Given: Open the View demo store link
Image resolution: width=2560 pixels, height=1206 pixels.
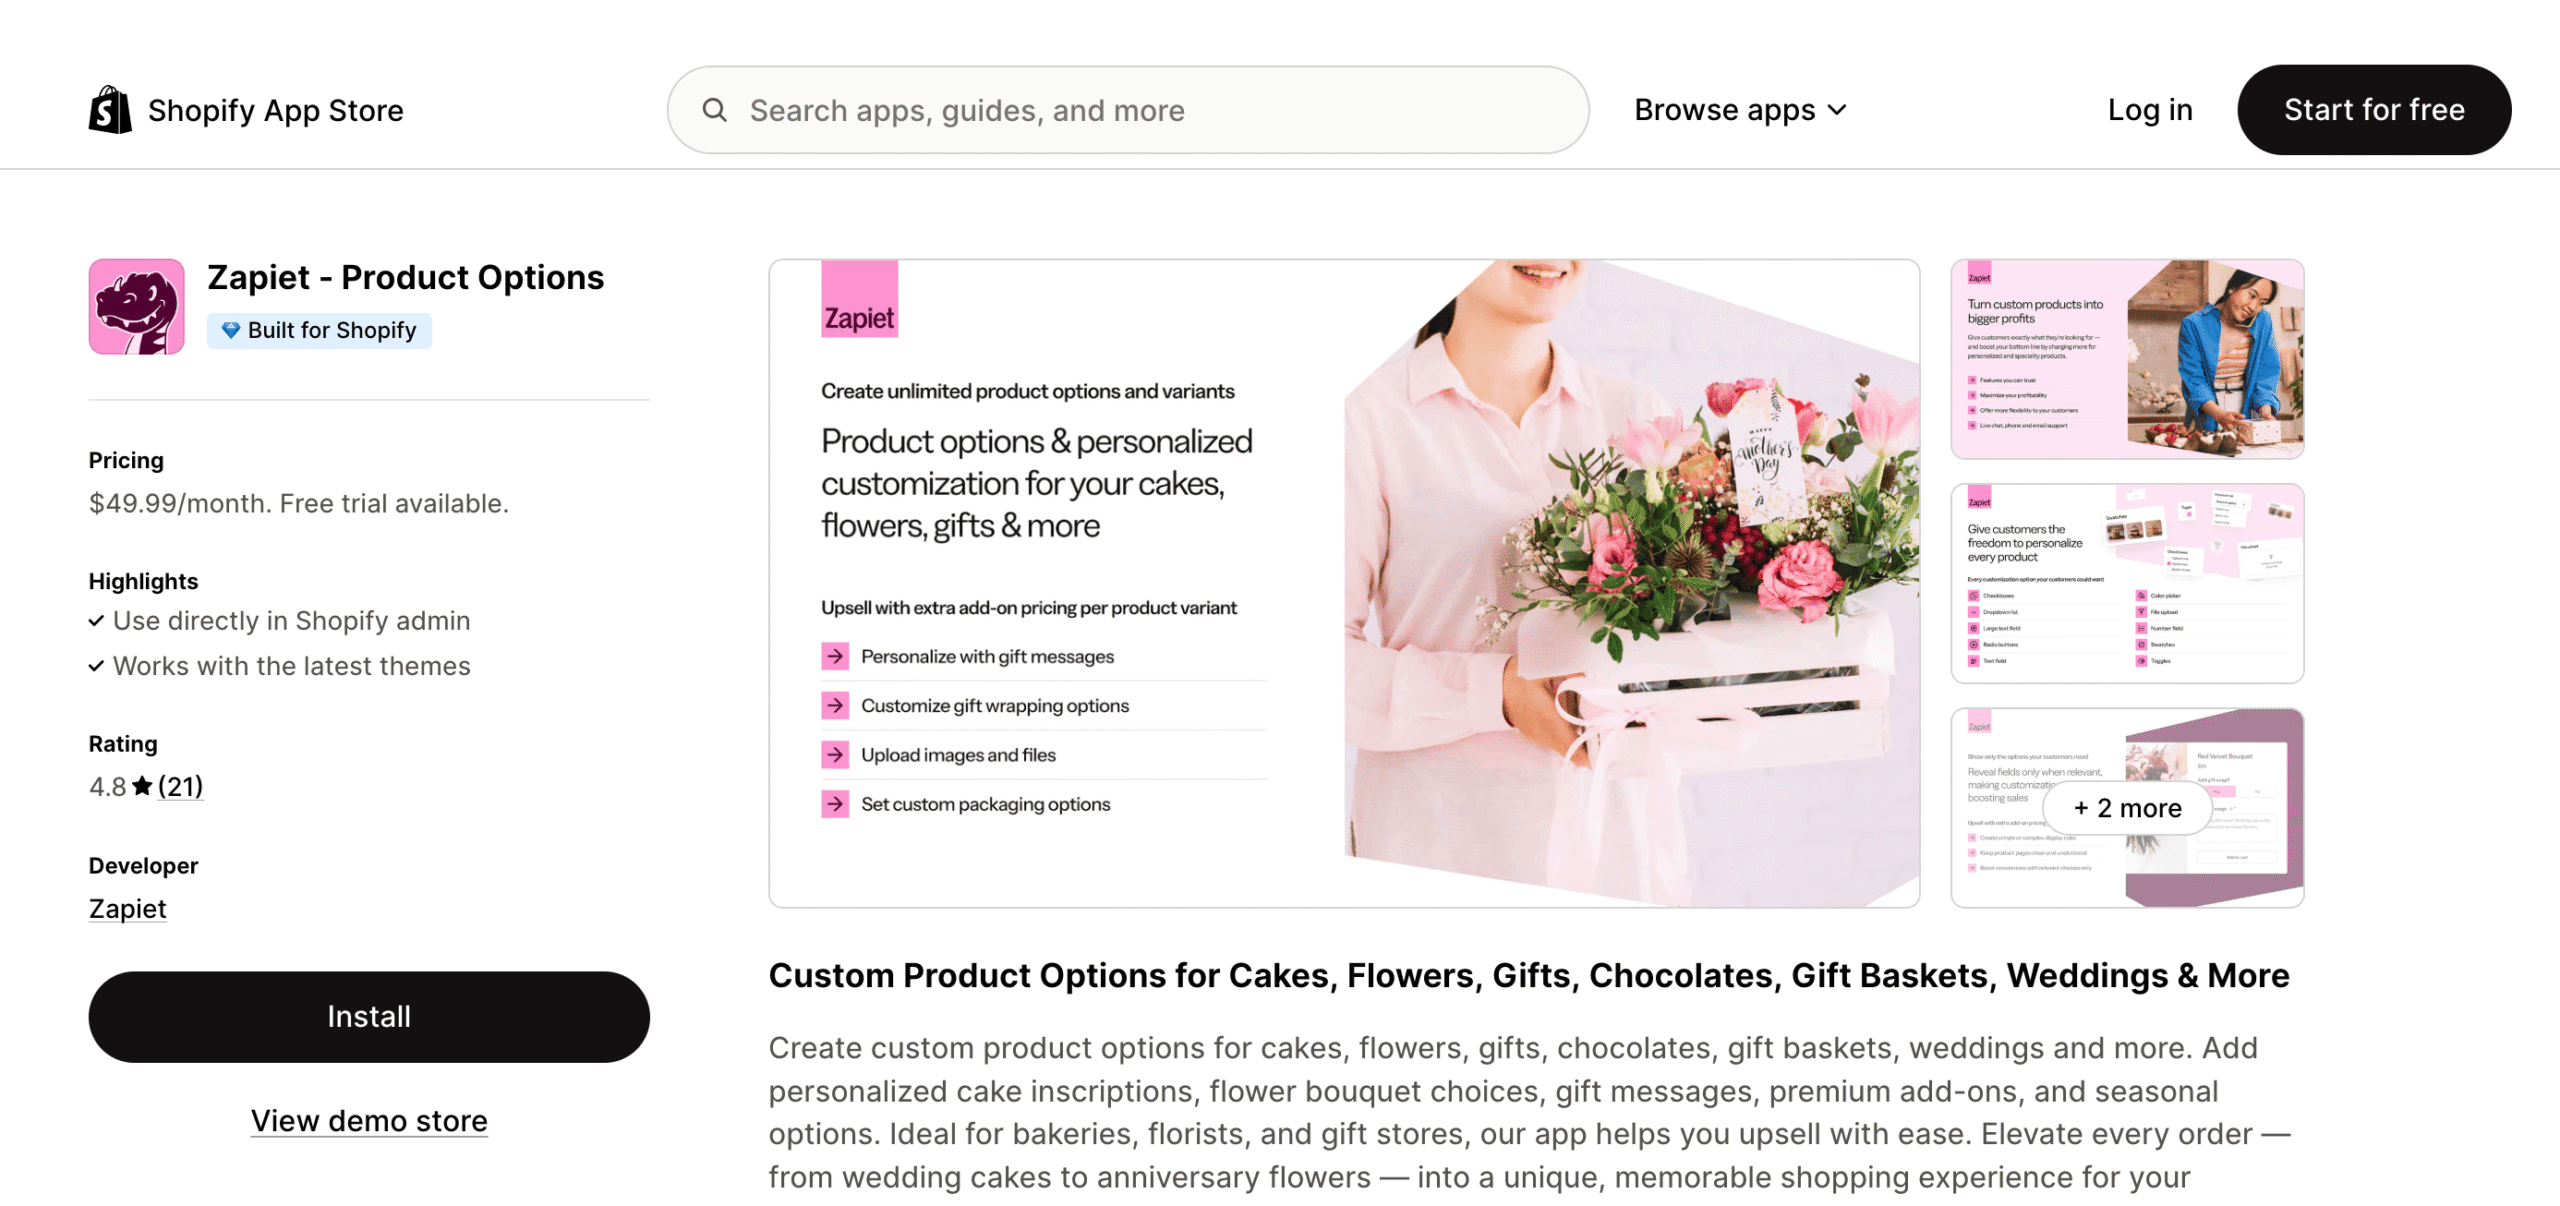Looking at the screenshot, I should coord(369,1121).
